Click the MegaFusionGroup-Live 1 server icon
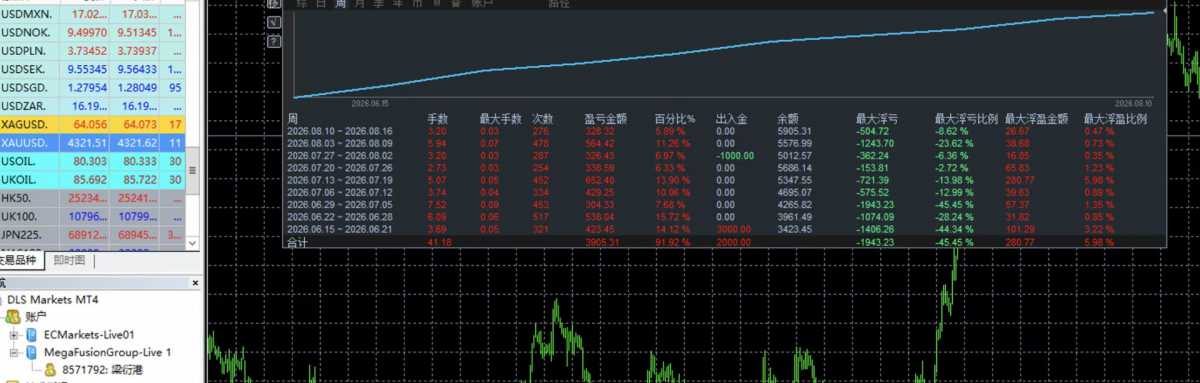The image size is (1200, 383). (x=32, y=352)
